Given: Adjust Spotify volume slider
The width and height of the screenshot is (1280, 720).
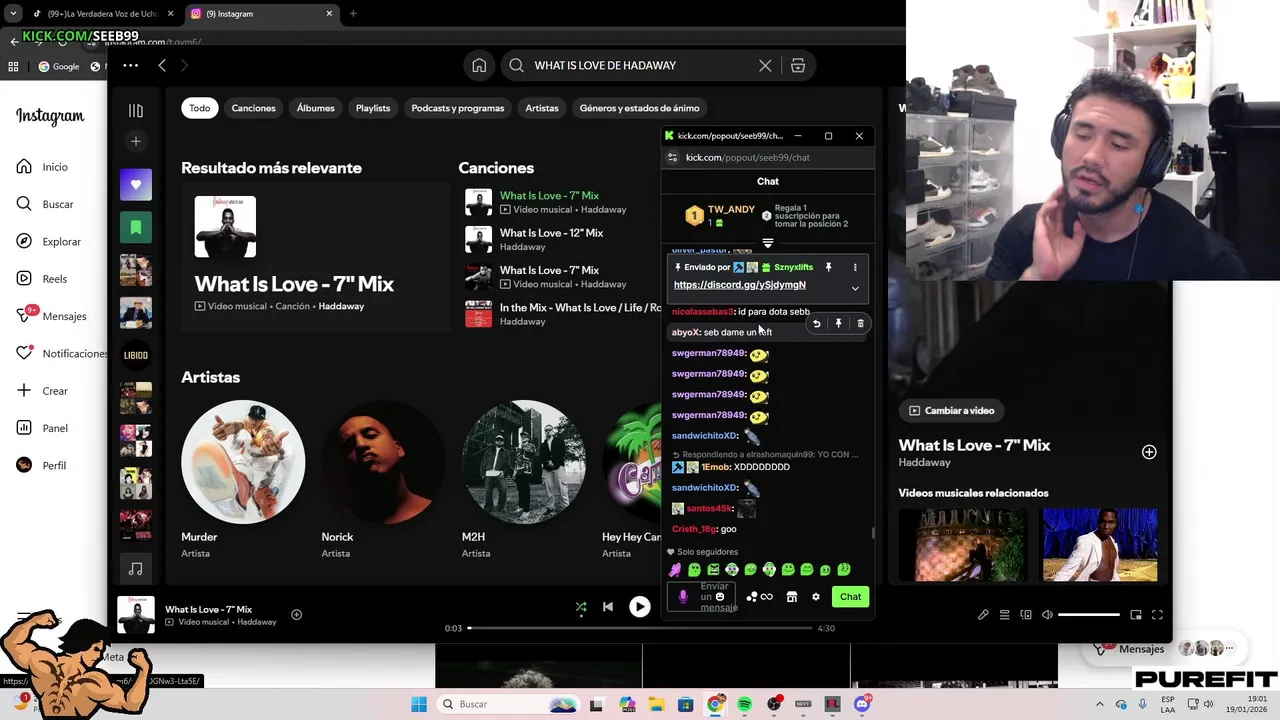Looking at the screenshot, I should click(x=1089, y=615).
